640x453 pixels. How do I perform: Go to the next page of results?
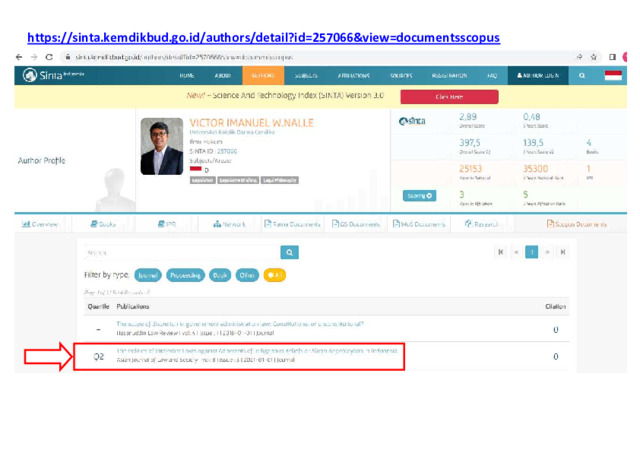[x=549, y=253]
